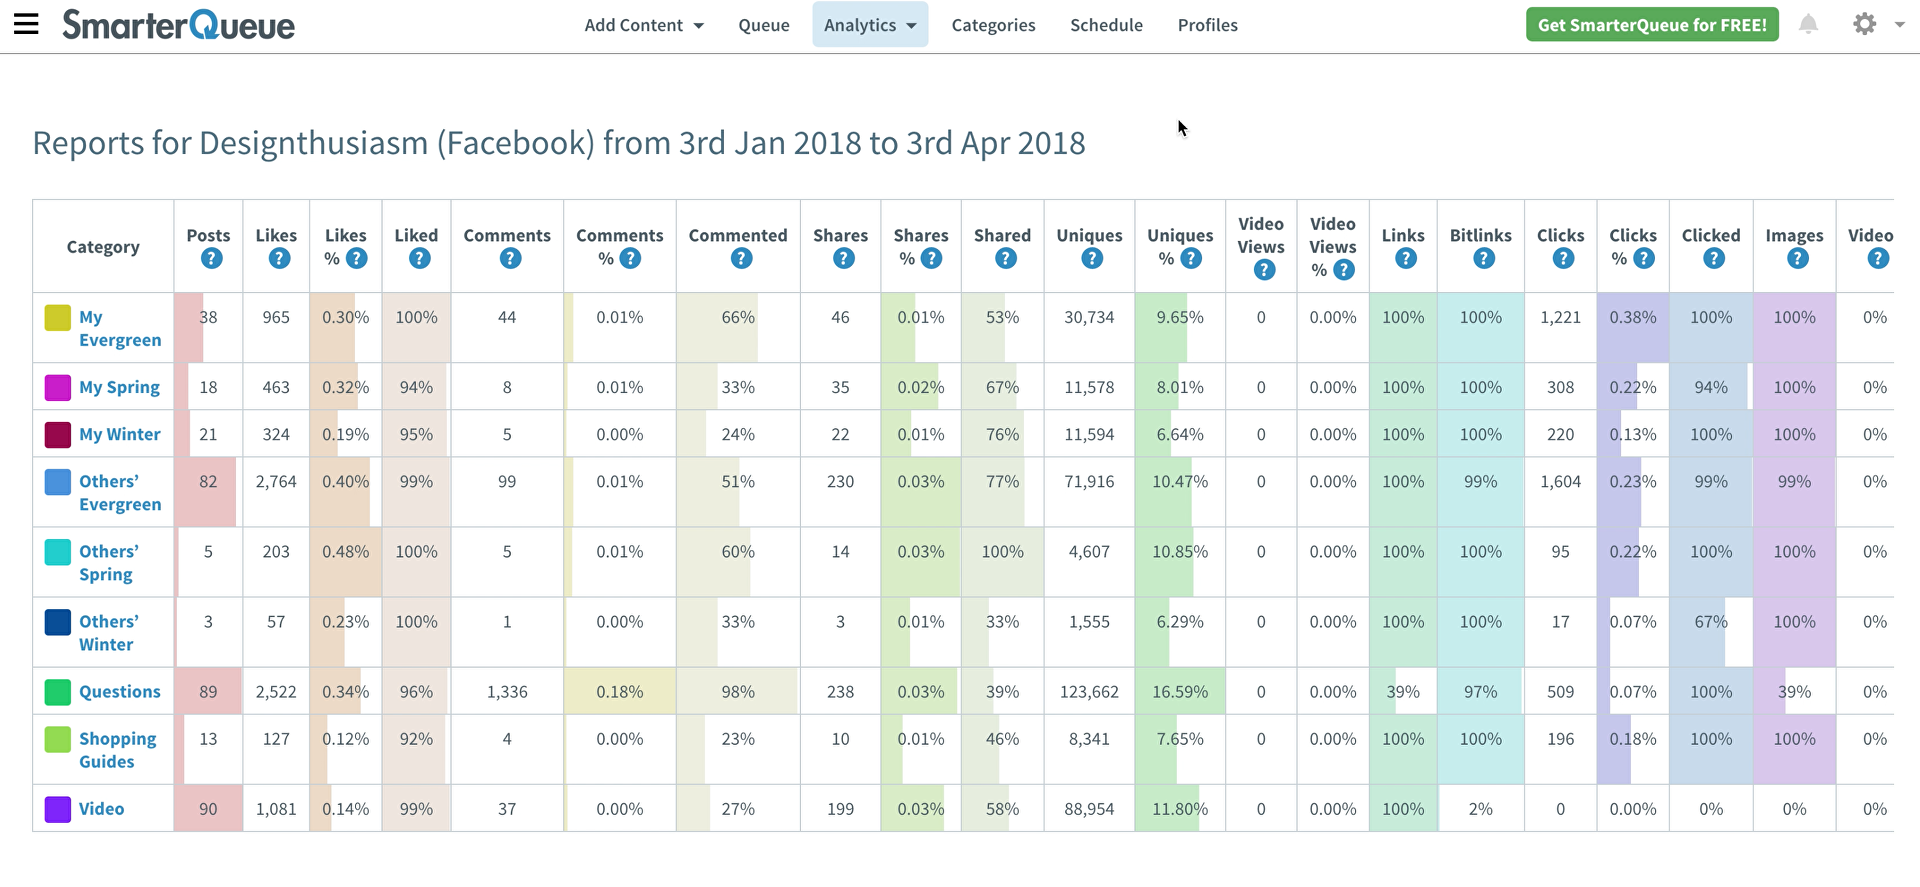Click Get SmarterQueue for FREE button
The image size is (1920, 887).
(1652, 25)
